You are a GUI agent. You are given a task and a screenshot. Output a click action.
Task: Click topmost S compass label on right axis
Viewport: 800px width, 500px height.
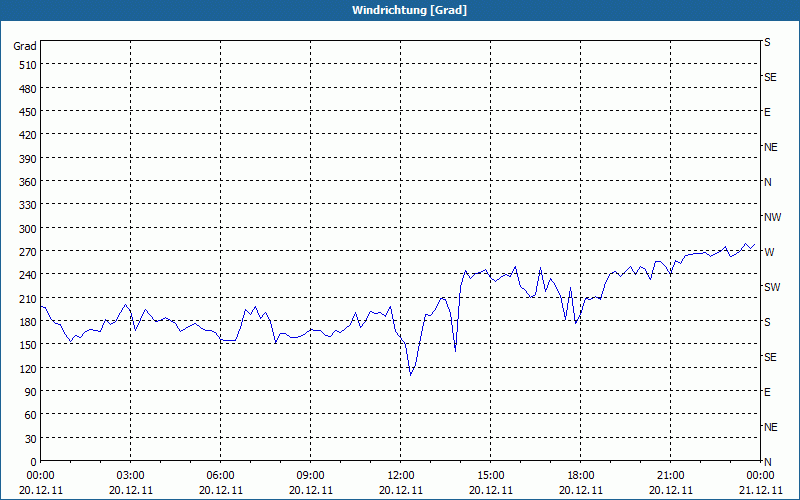pos(767,42)
